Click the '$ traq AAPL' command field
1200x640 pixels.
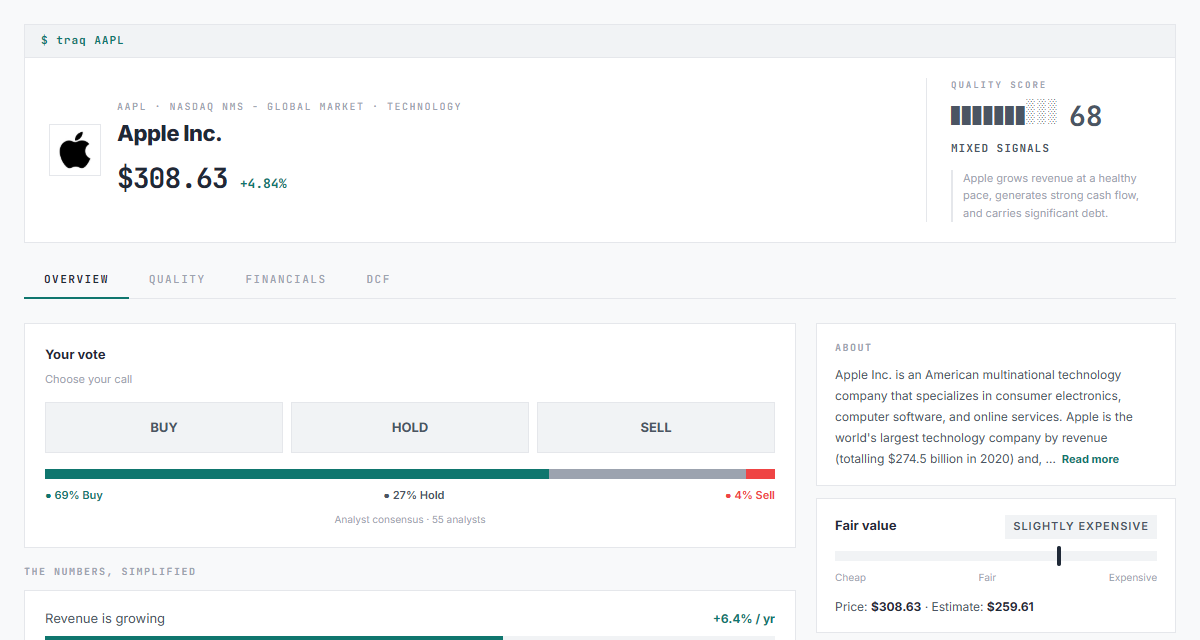tap(600, 41)
